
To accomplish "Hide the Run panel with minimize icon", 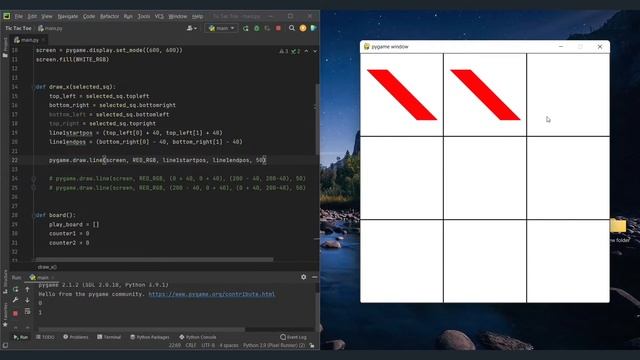I will tap(314, 277).
